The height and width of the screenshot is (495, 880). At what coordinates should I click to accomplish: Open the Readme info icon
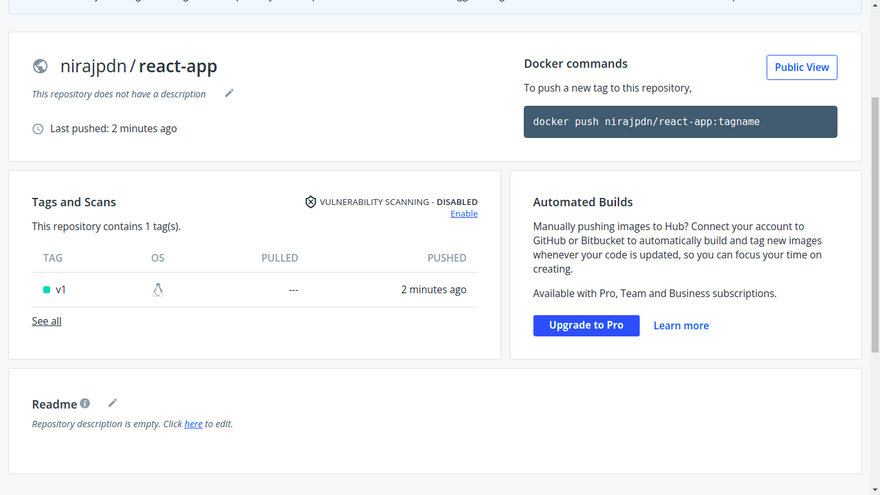click(x=85, y=404)
